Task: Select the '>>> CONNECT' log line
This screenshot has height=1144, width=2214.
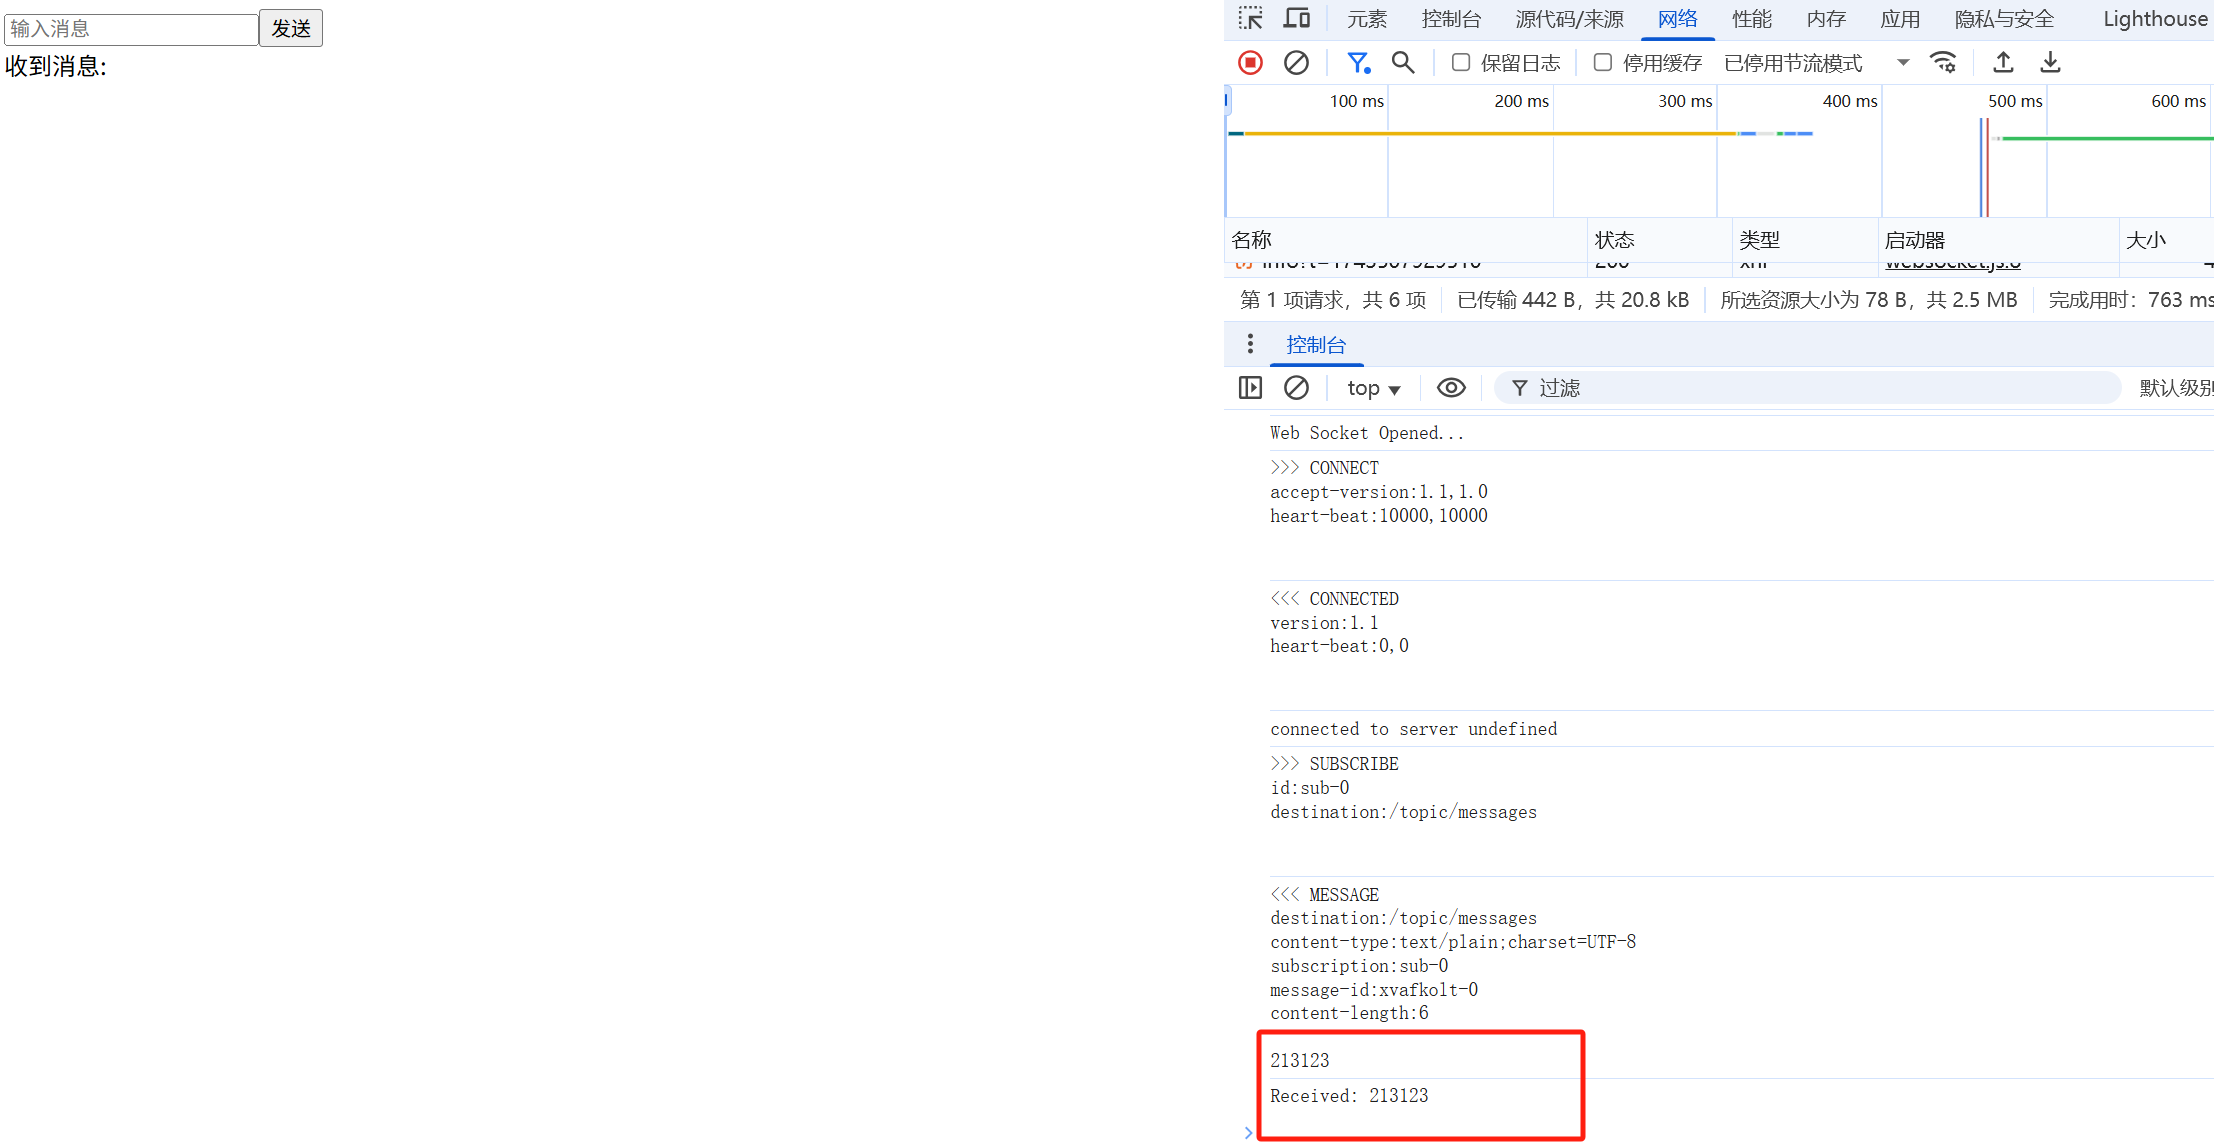Action: point(1324,468)
